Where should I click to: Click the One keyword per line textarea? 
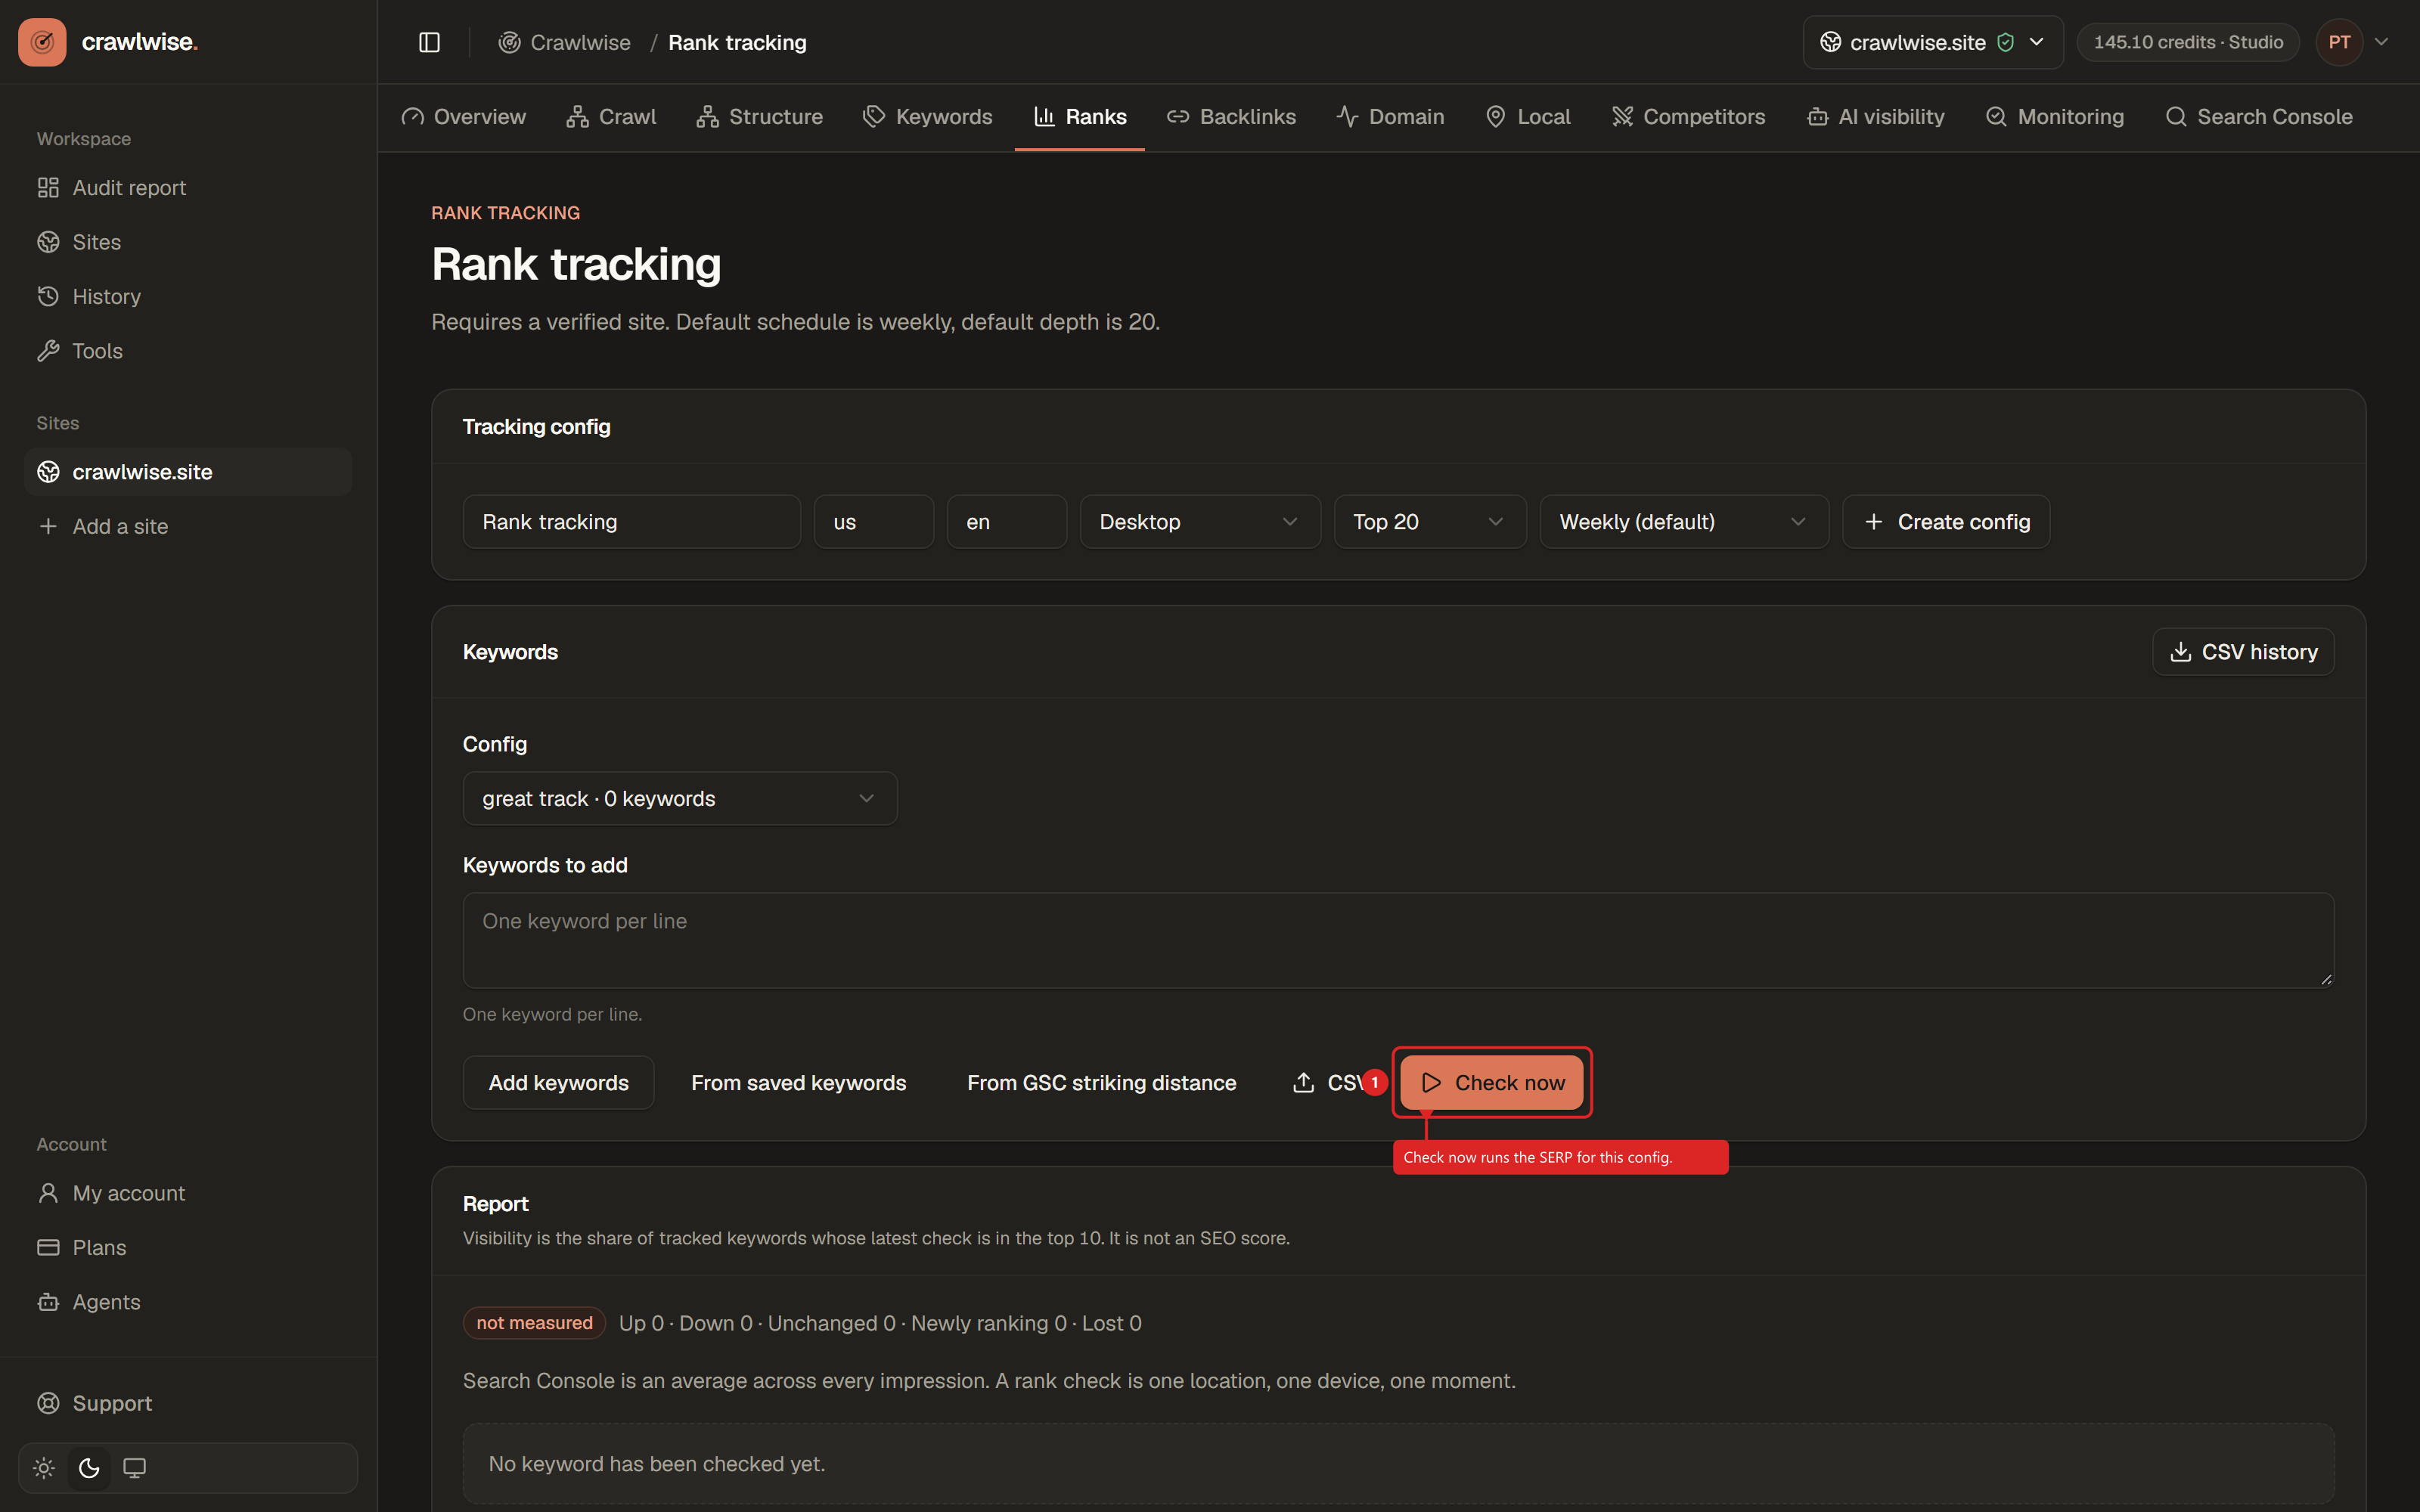(x=1398, y=941)
